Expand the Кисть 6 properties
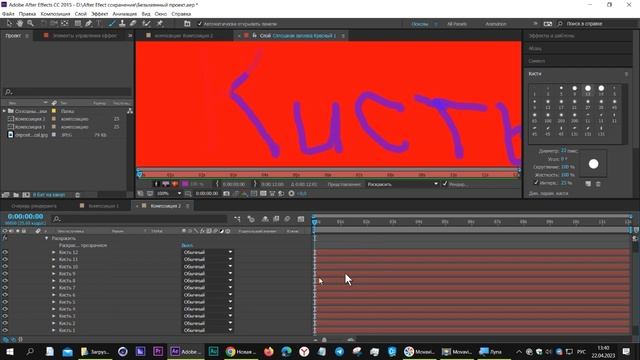Viewport: 640px width, 360px height. [53, 295]
